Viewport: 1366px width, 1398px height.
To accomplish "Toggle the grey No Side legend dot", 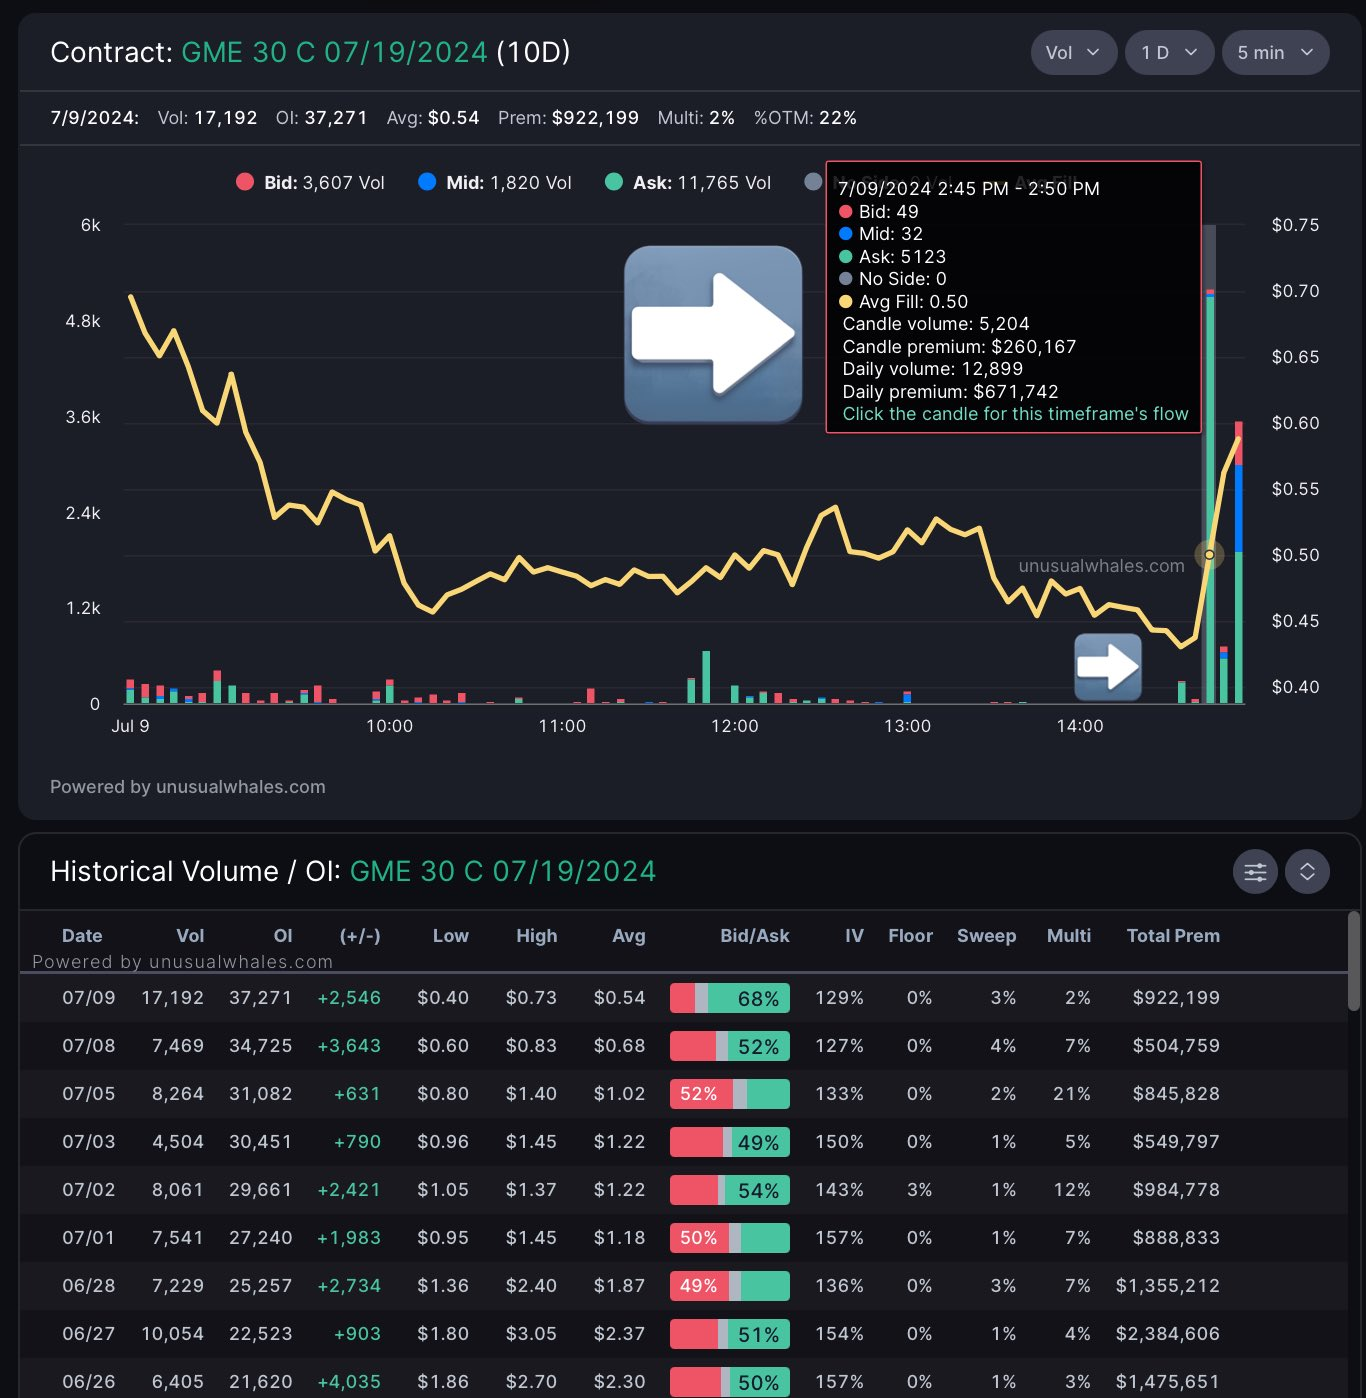I will pos(813,182).
